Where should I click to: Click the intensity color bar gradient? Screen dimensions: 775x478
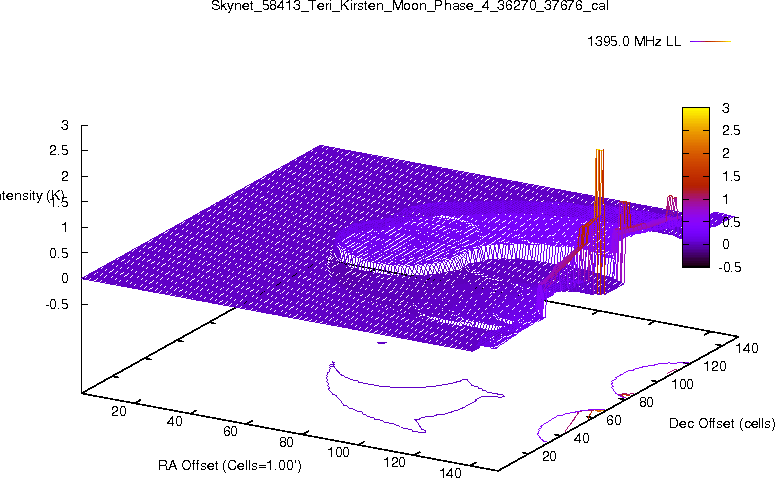click(695, 187)
